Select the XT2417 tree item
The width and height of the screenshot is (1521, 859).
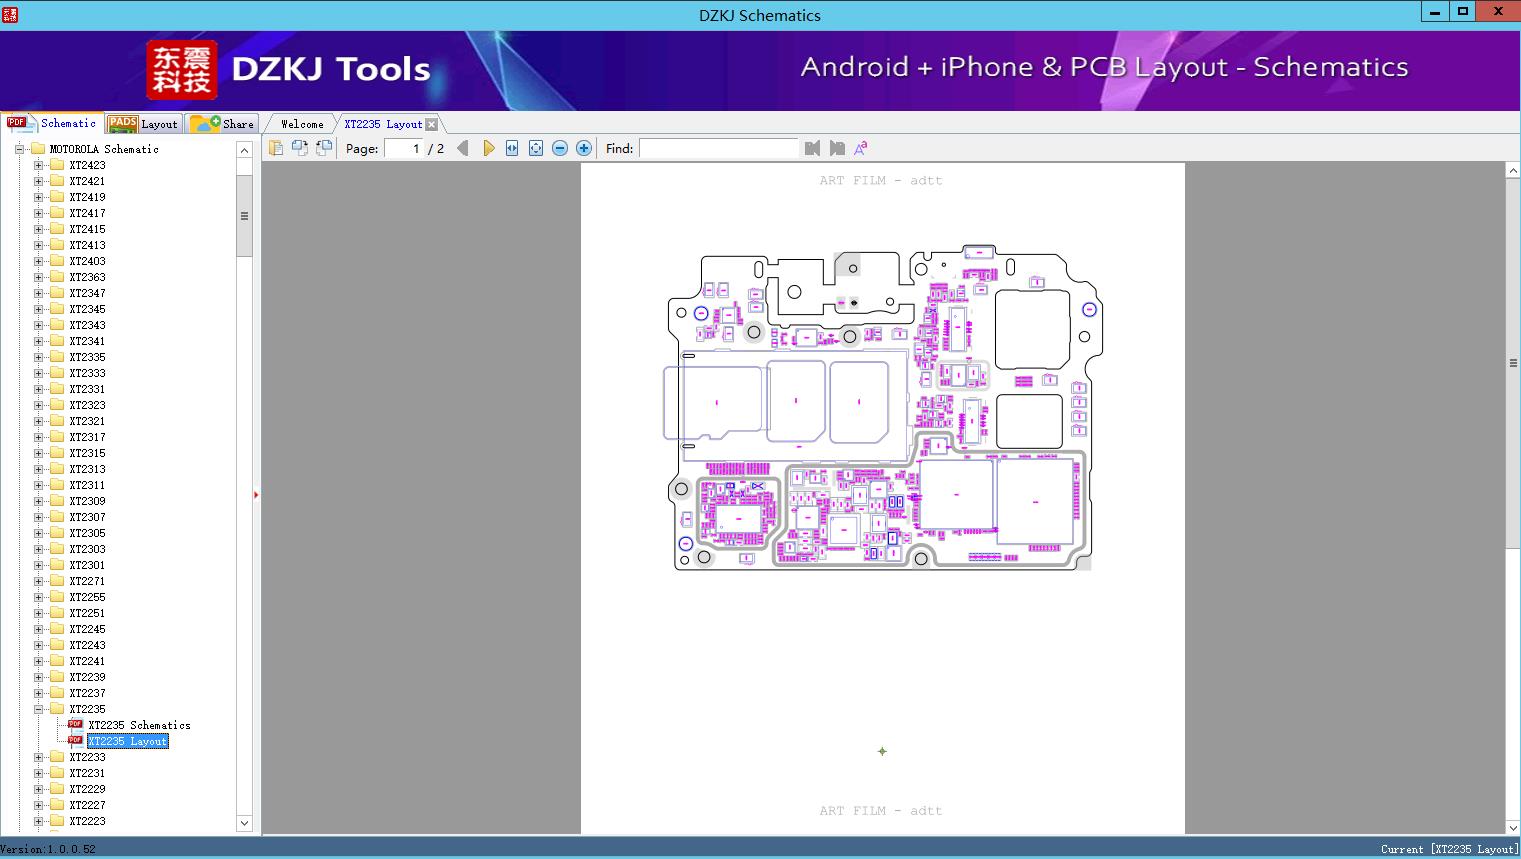coord(87,213)
